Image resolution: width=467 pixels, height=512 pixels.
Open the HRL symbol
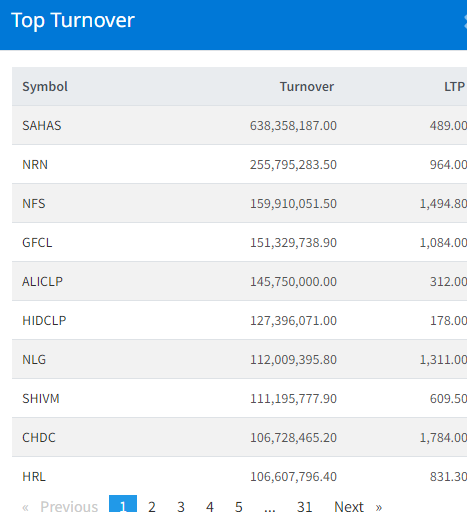coord(34,477)
